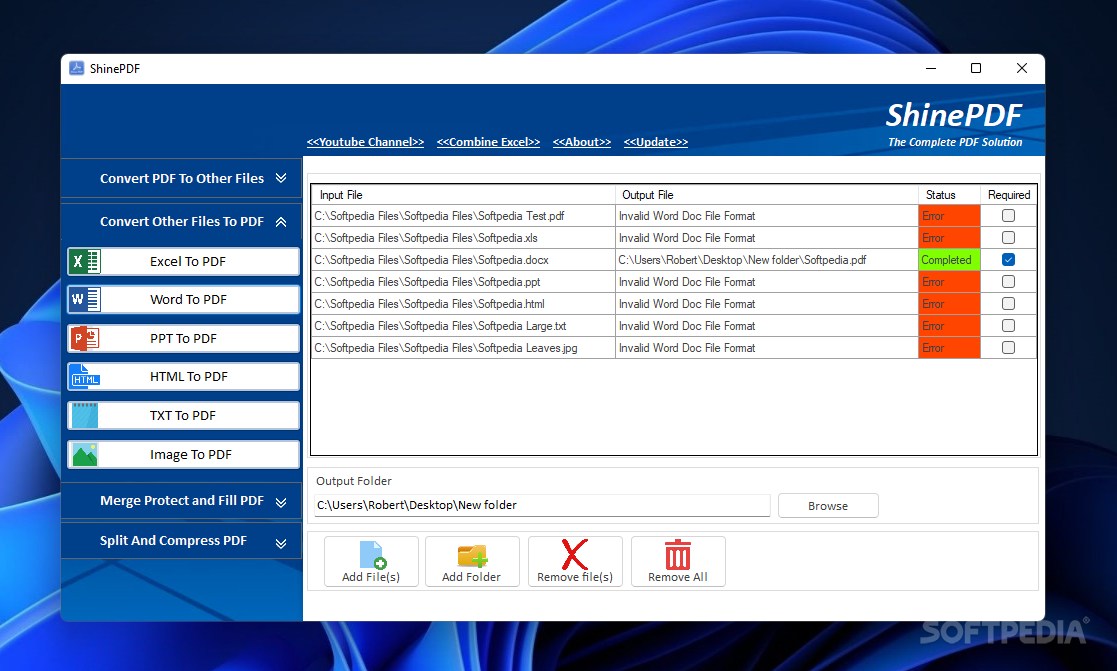Expand chevron for Split And Compress PDF
This screenshot has height=671, width=1117.
pos(281,543)
